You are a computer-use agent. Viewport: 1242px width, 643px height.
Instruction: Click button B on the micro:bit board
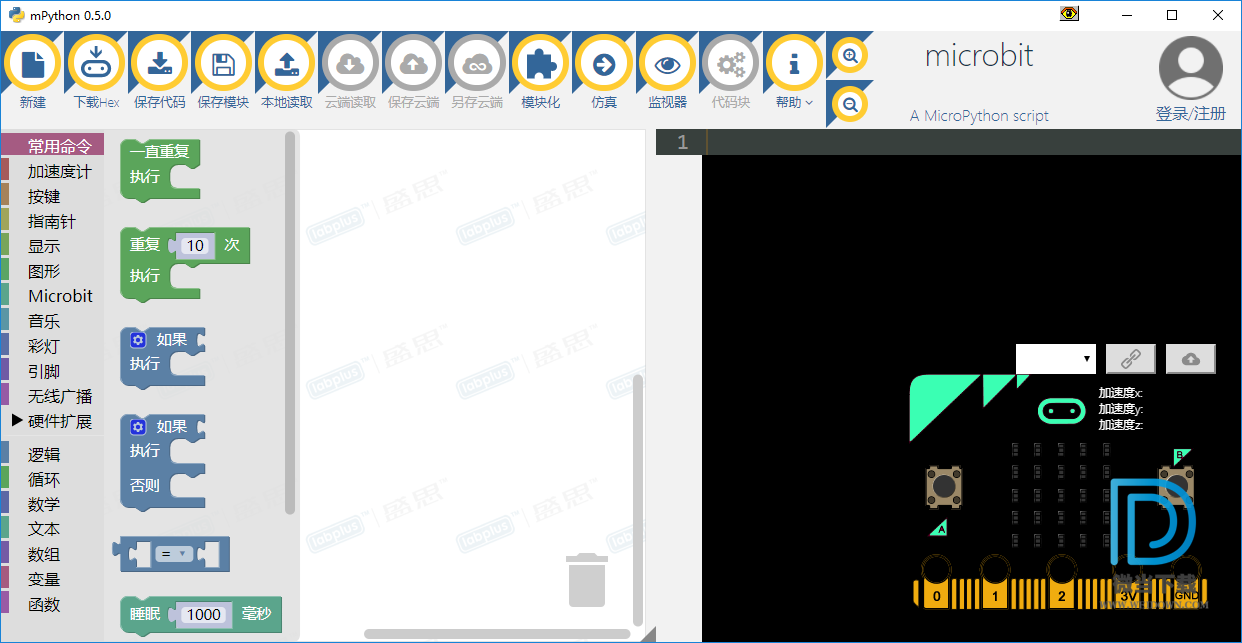pos(1177,485)
